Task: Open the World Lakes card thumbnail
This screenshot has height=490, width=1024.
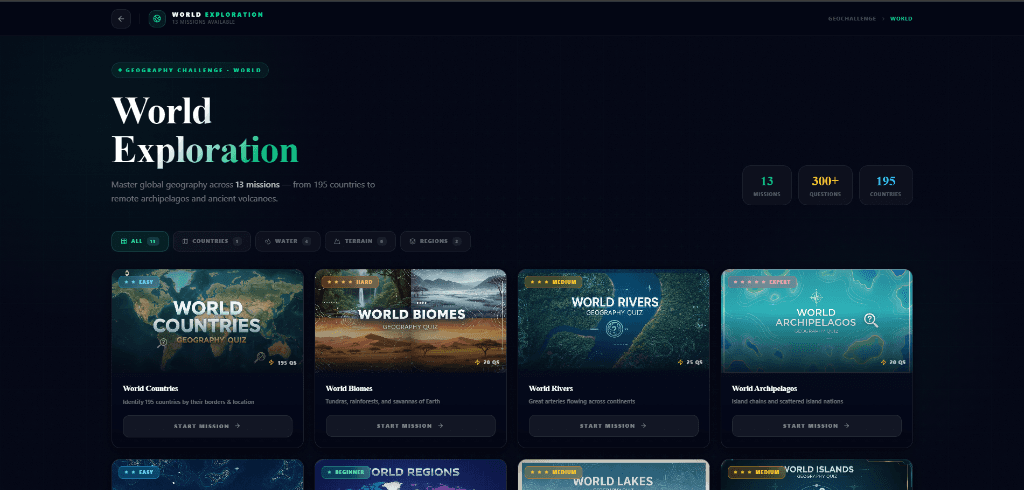Action: 614,474
